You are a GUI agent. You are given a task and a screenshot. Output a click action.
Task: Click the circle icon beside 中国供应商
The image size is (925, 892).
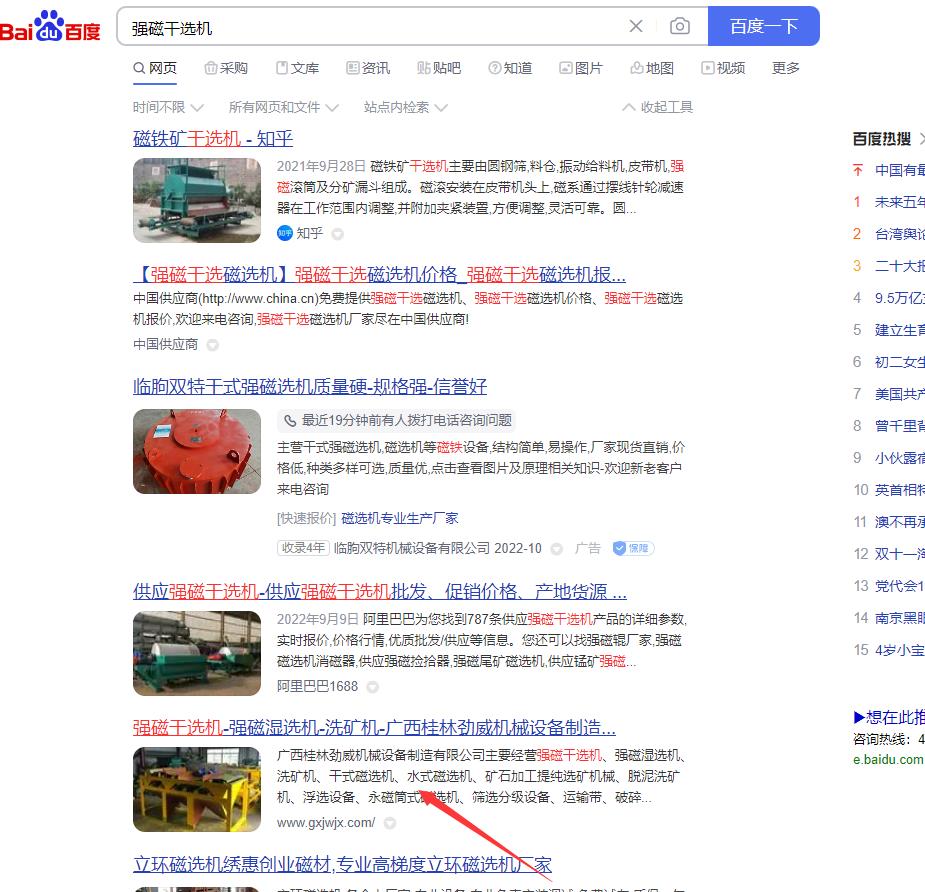pos(213,345)
